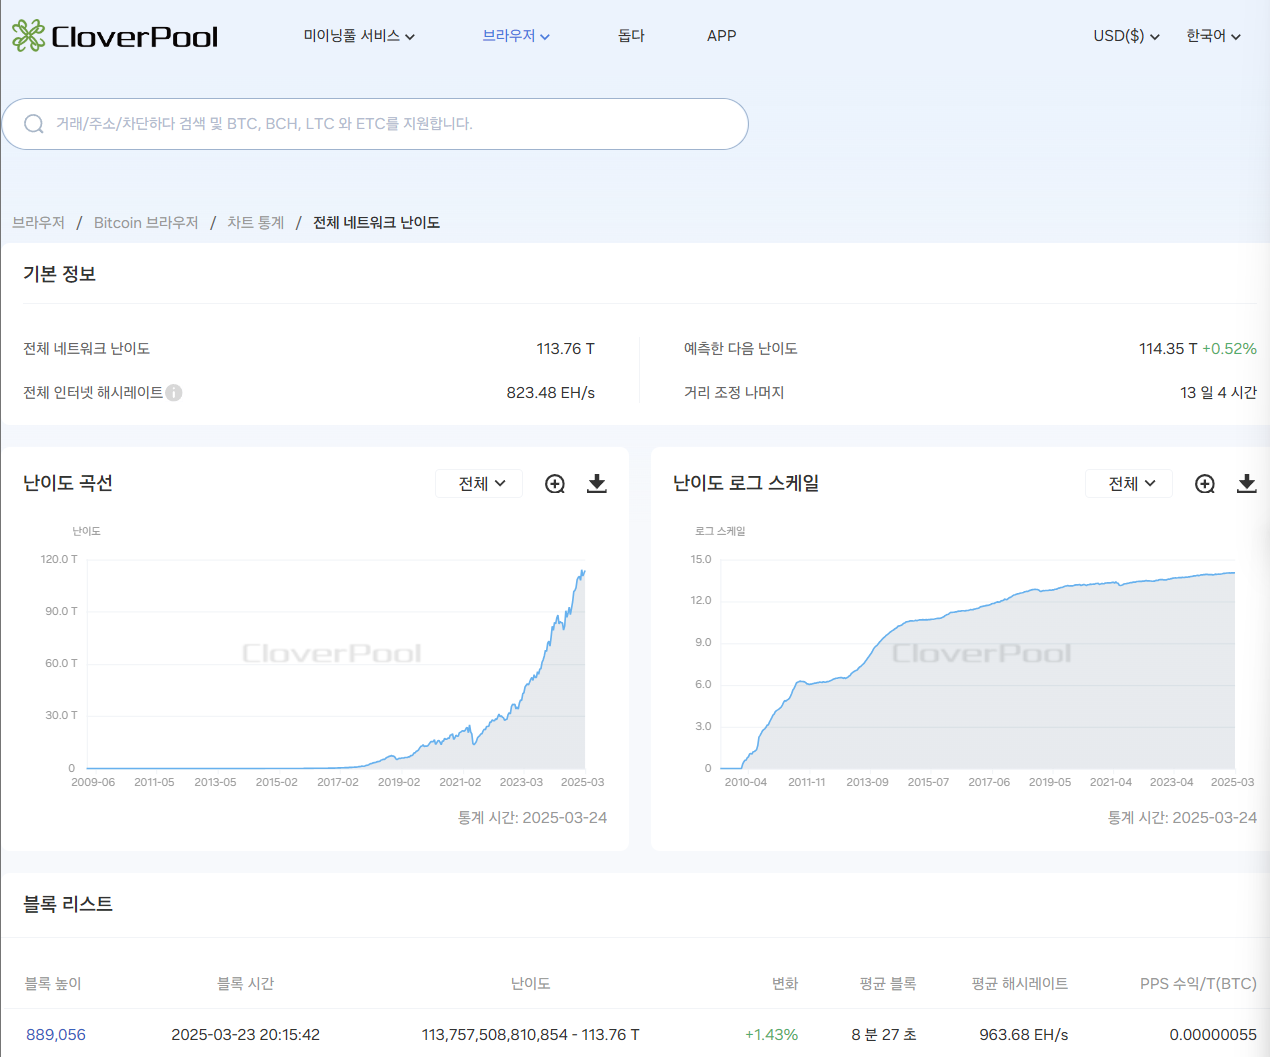
Task: Navigate to 차트 통계 breadcrumb
Action: (256, 223)
